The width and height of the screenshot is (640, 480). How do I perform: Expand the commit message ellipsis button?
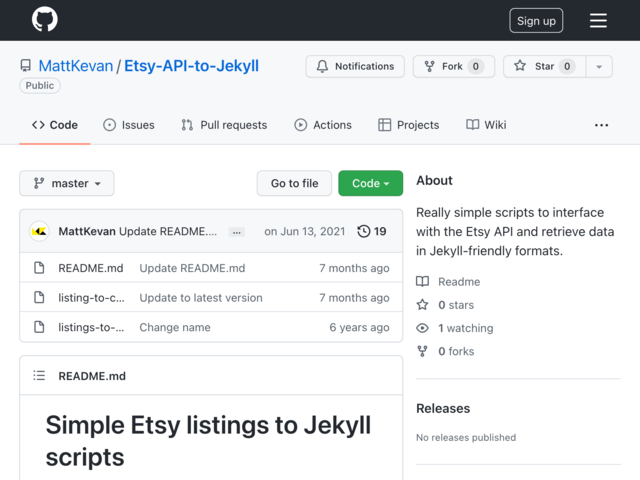[237, 232]
